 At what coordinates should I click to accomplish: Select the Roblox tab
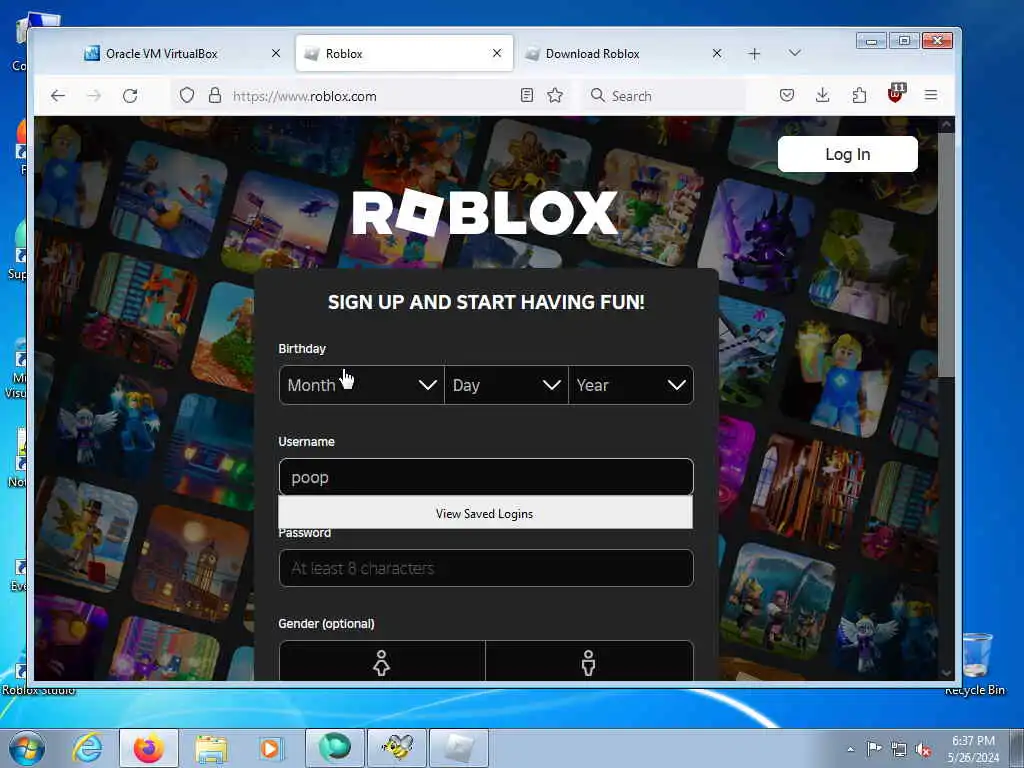point(404,54)
